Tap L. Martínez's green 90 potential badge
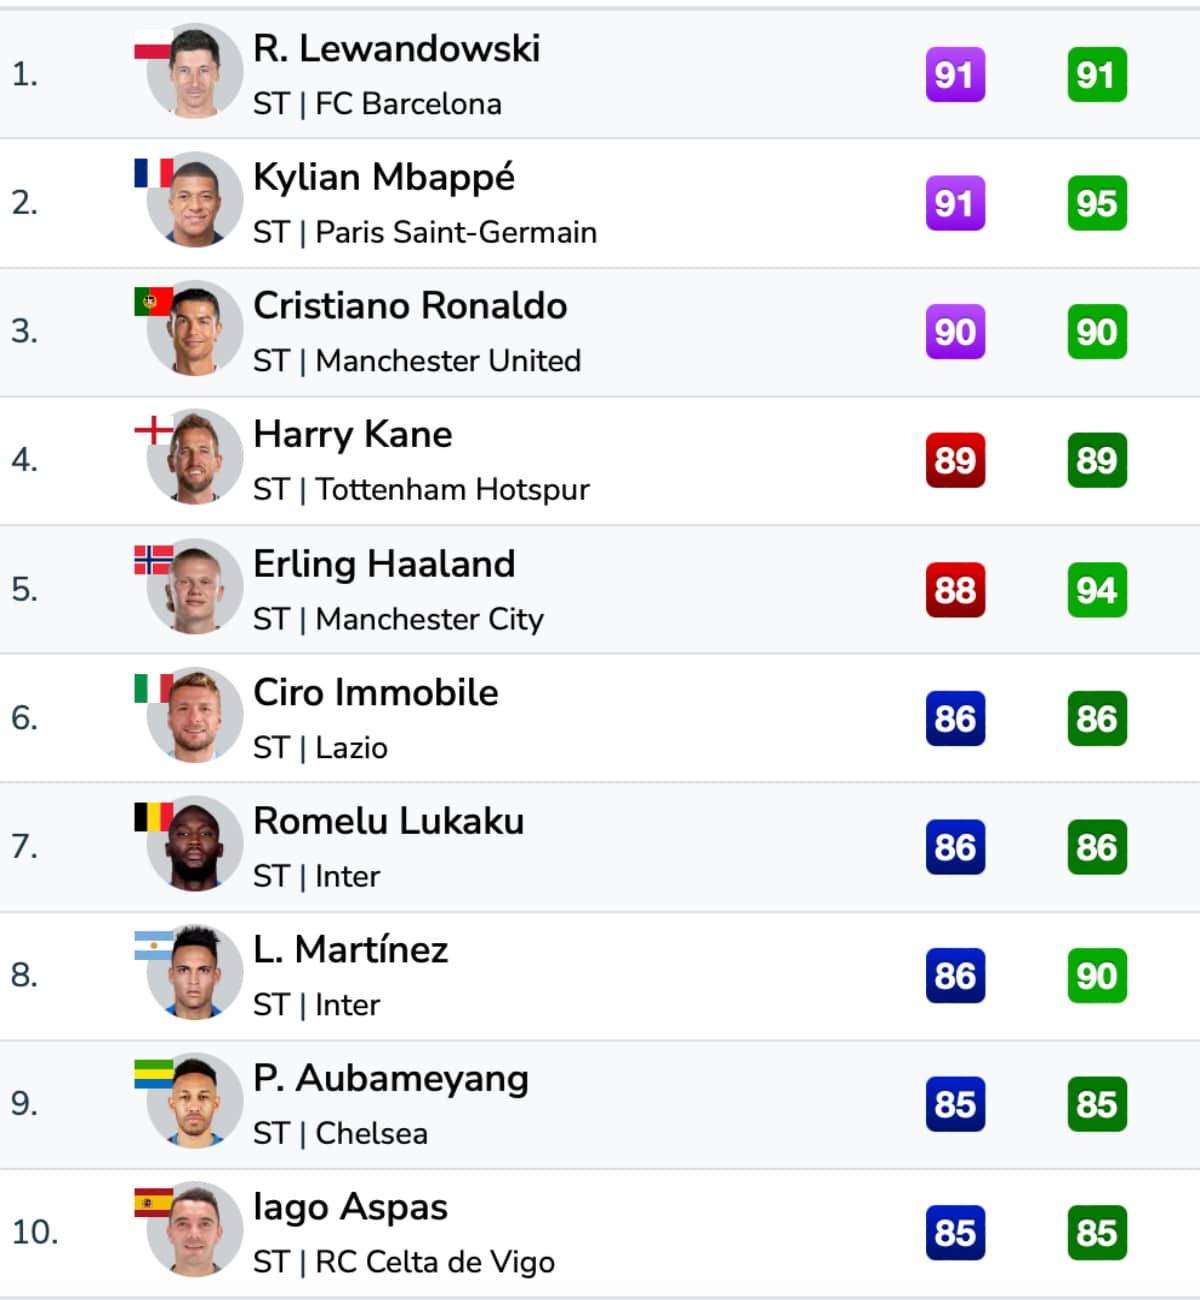The image size is (1200, 1300). tap(1097, 975)
